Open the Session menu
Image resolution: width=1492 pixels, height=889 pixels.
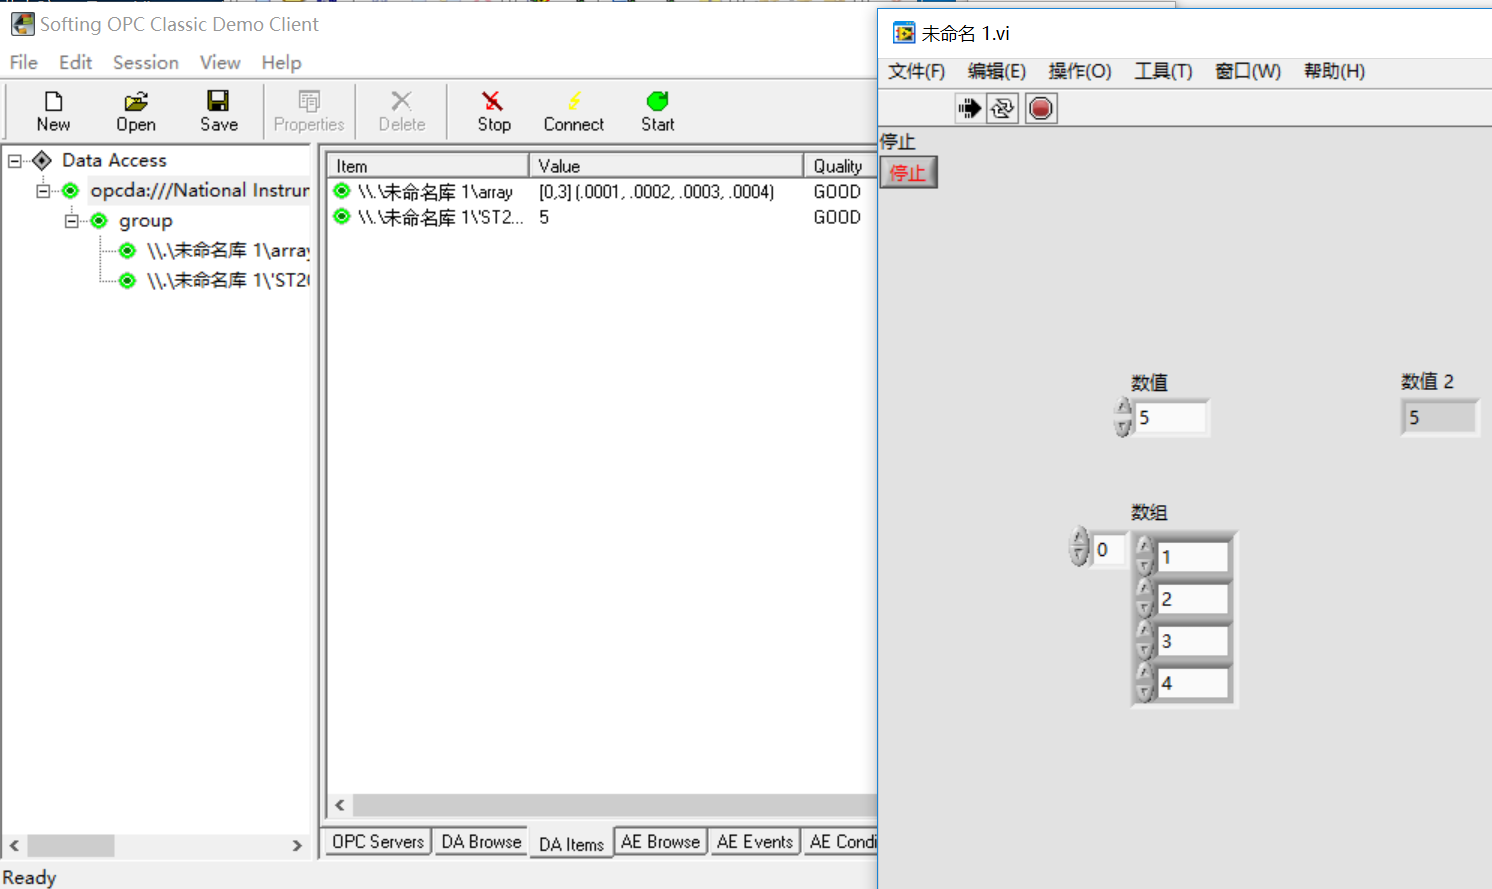(x=145, y=62)
